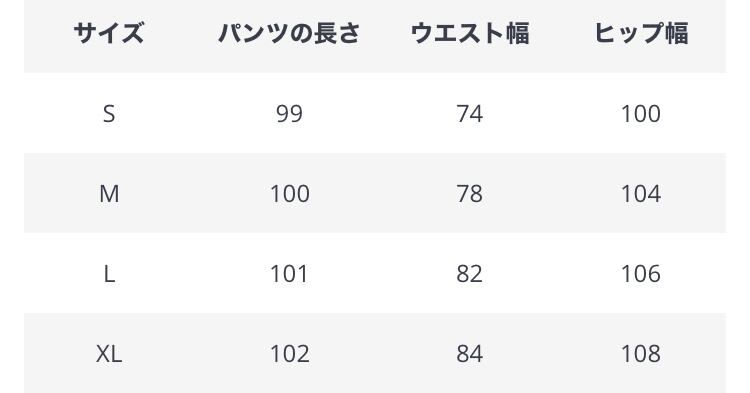
Task: Click waist width value 84
Action: pos(470,354)
